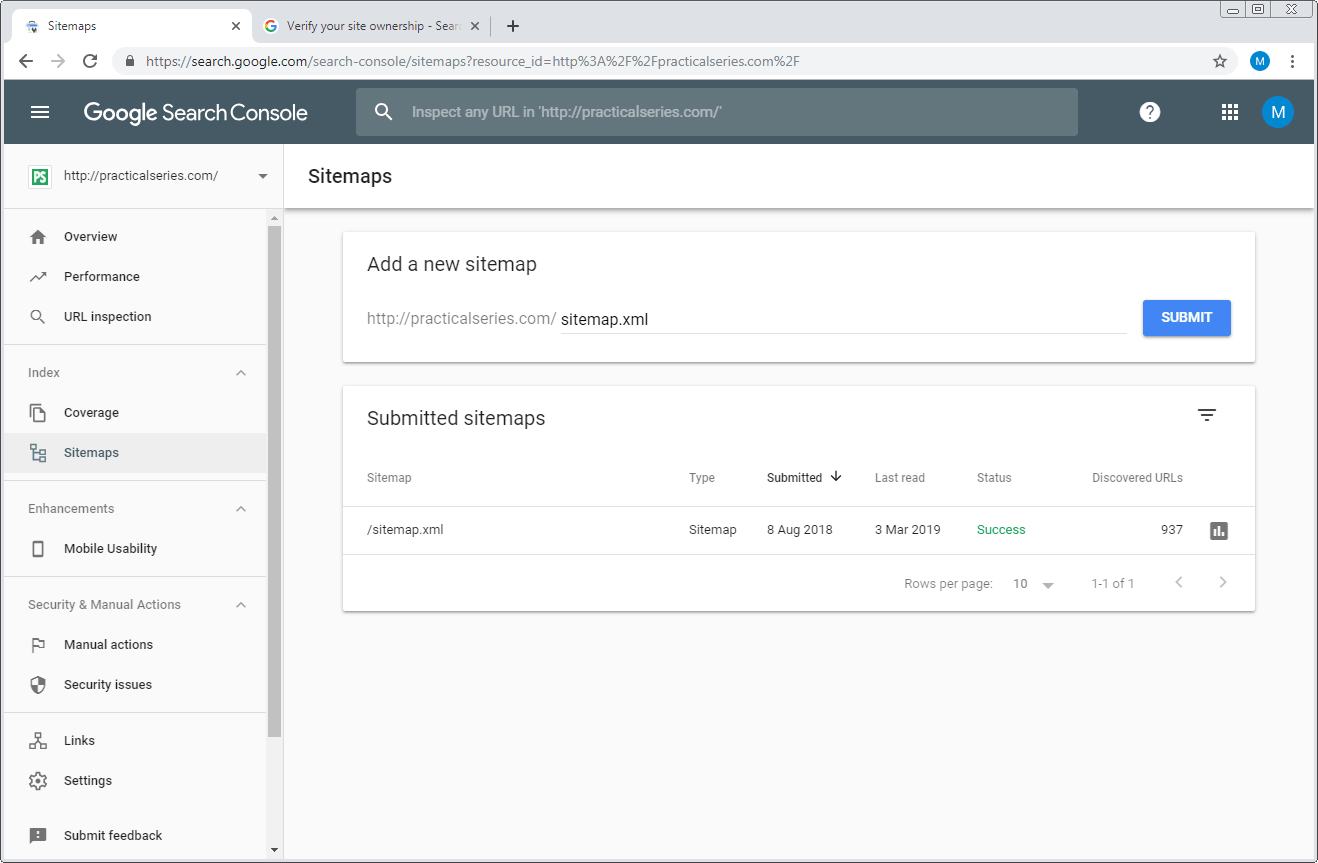Image resolution: width=1318 pixels, height=863 pixels.
Task: Click the Security issues shield icon
Action: pos(38,685)
